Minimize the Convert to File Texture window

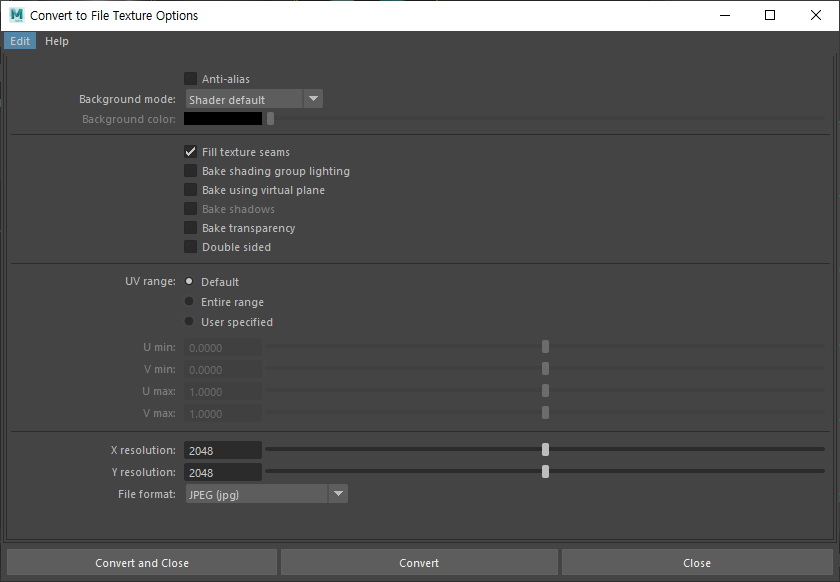pyautogui.click(x=725, y=15)
